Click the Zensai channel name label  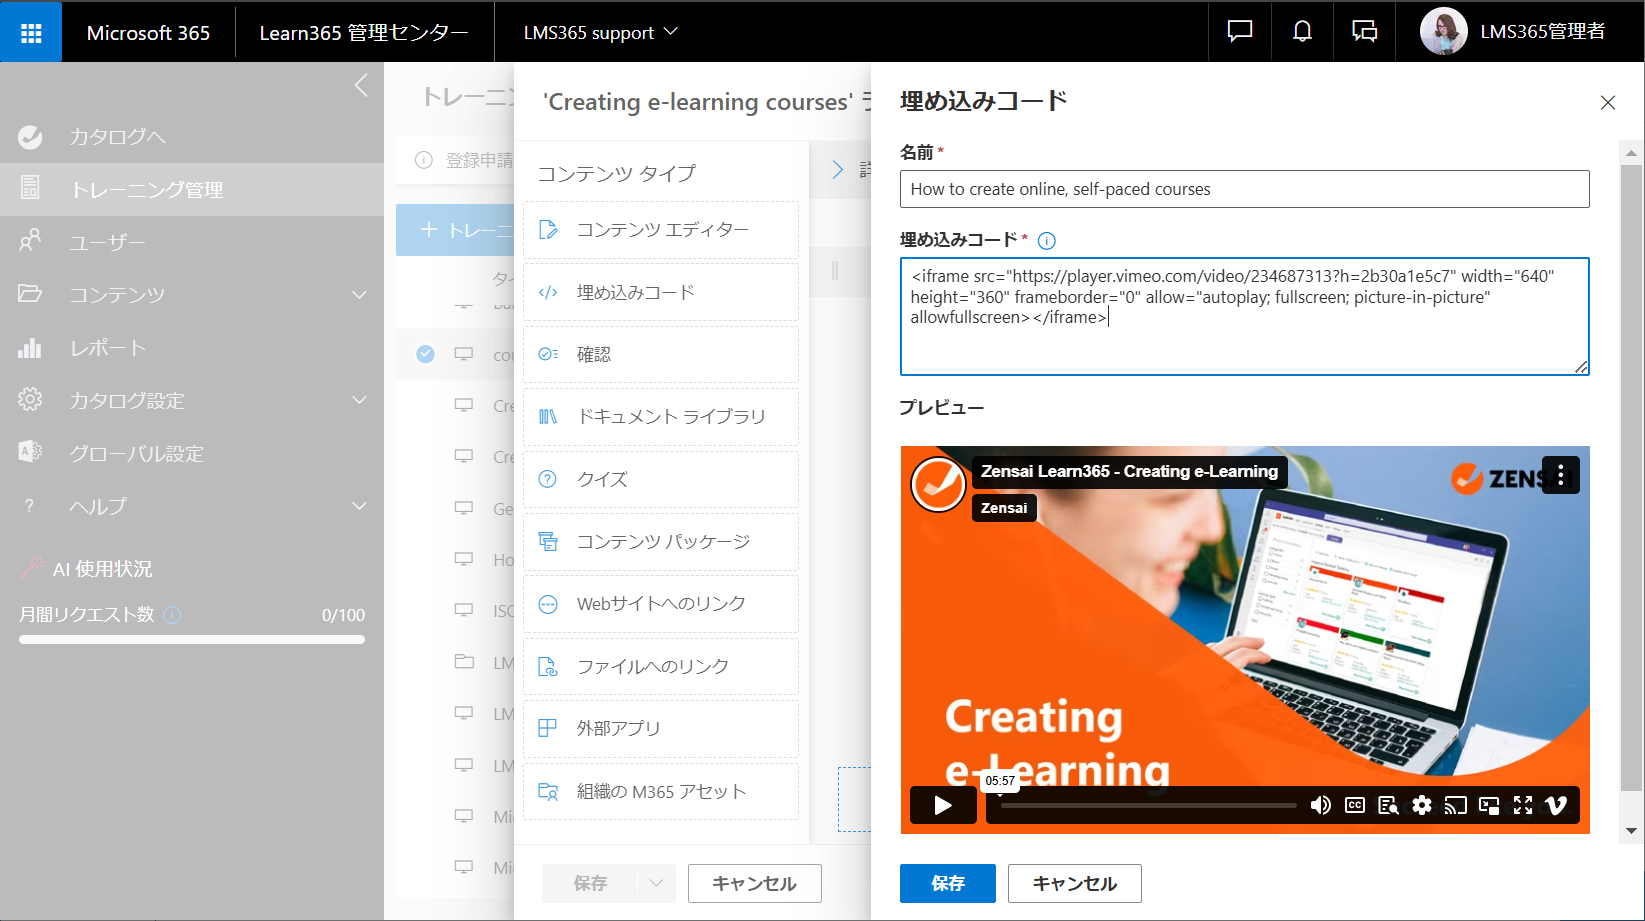pyautogui.click(x=1004, y=508)
